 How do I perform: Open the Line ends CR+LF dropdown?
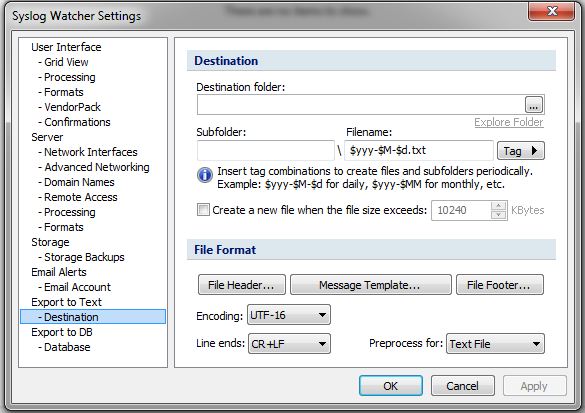(x=289, y=344)
